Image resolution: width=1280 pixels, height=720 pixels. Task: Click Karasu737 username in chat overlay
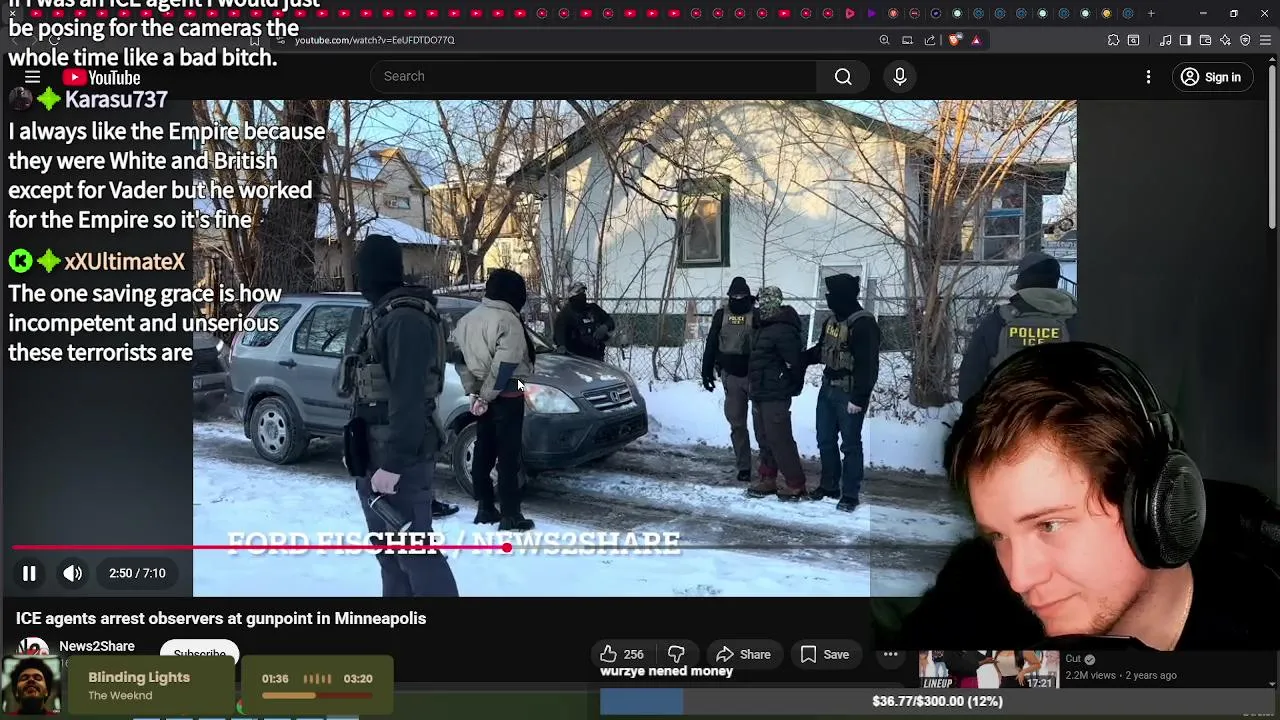click(x=116, y=99)
